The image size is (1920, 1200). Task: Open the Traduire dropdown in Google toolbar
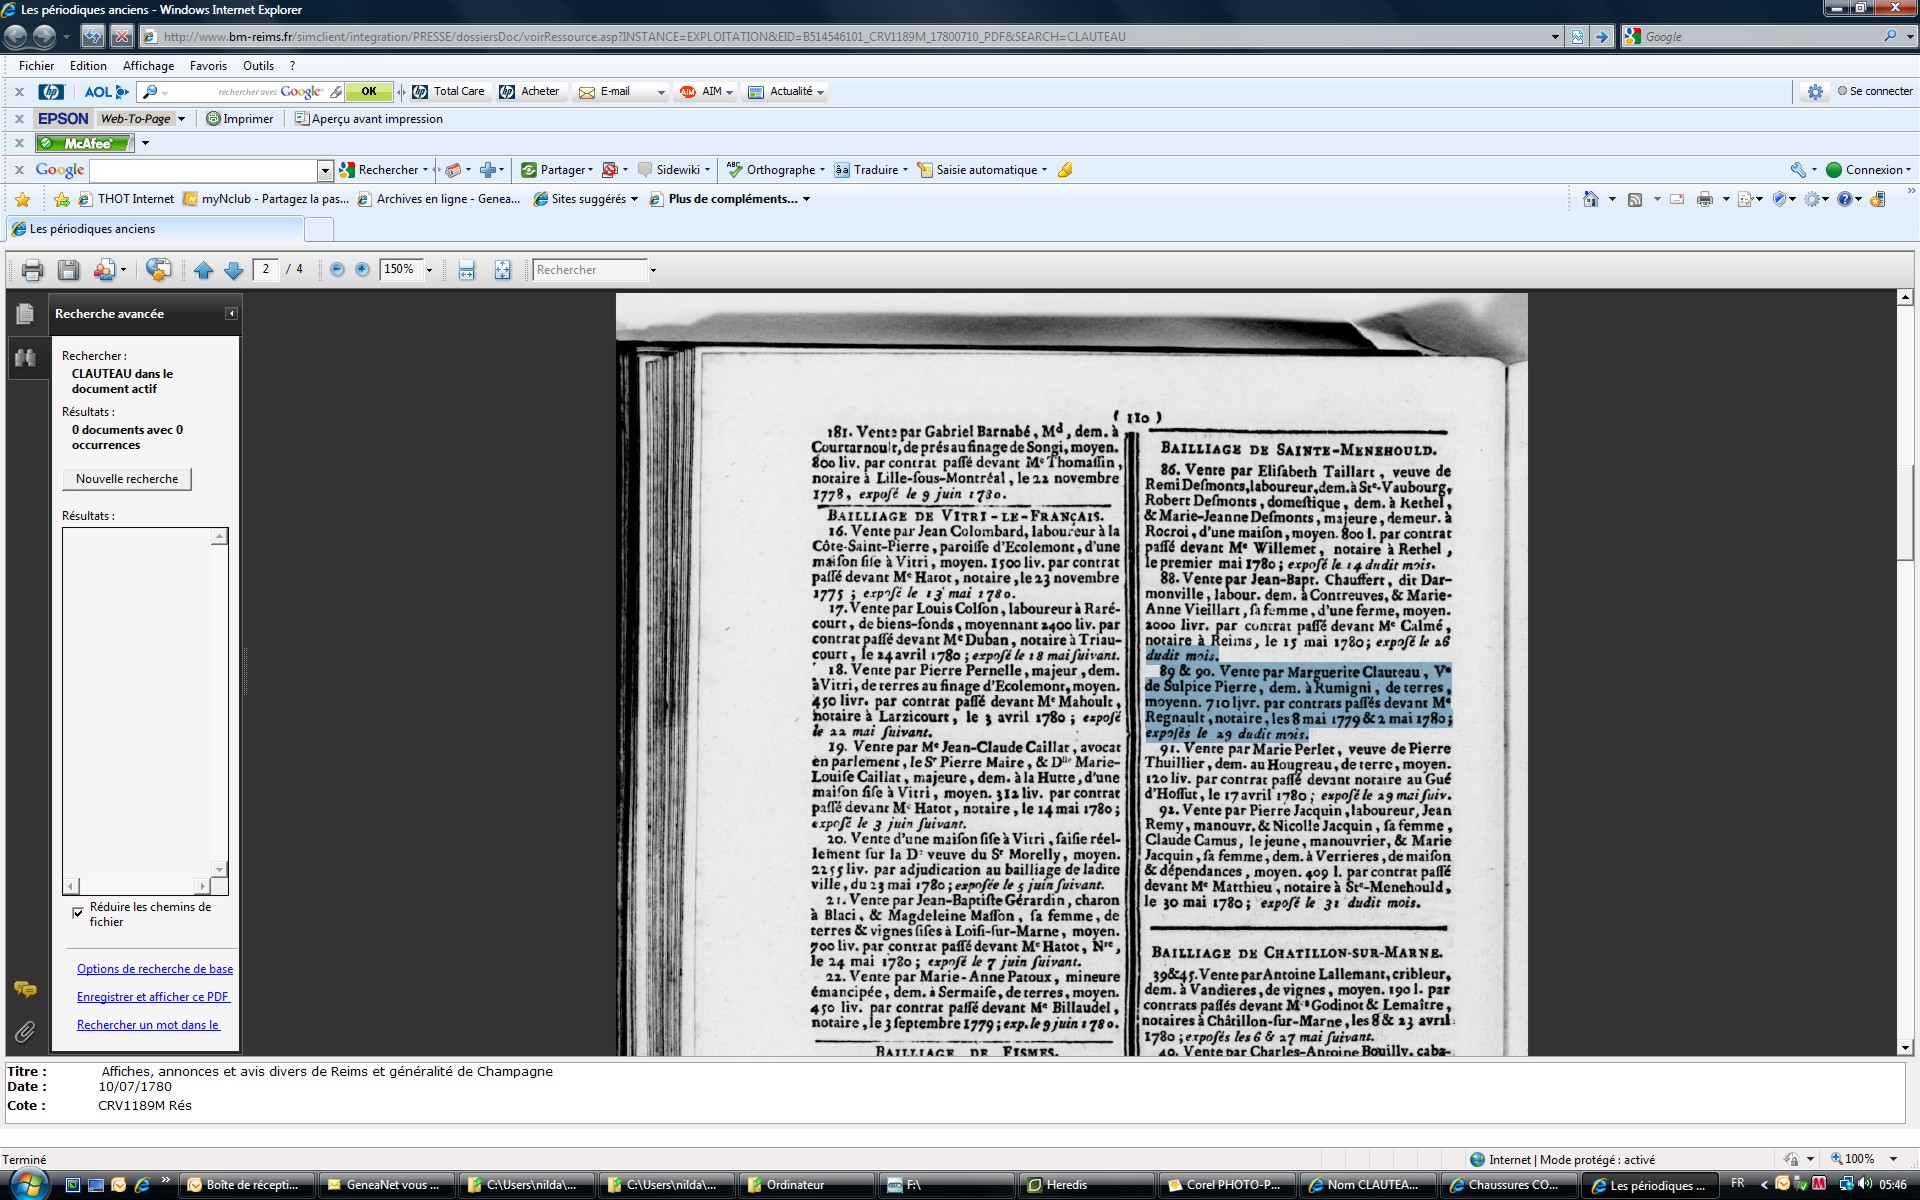(x=905, y=170)
